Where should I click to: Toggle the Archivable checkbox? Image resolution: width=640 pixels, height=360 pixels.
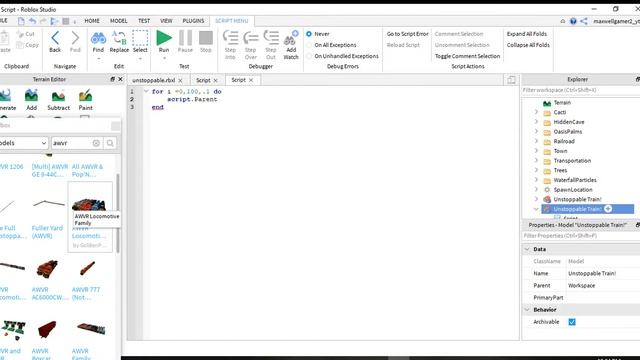(x=572, y=322)
